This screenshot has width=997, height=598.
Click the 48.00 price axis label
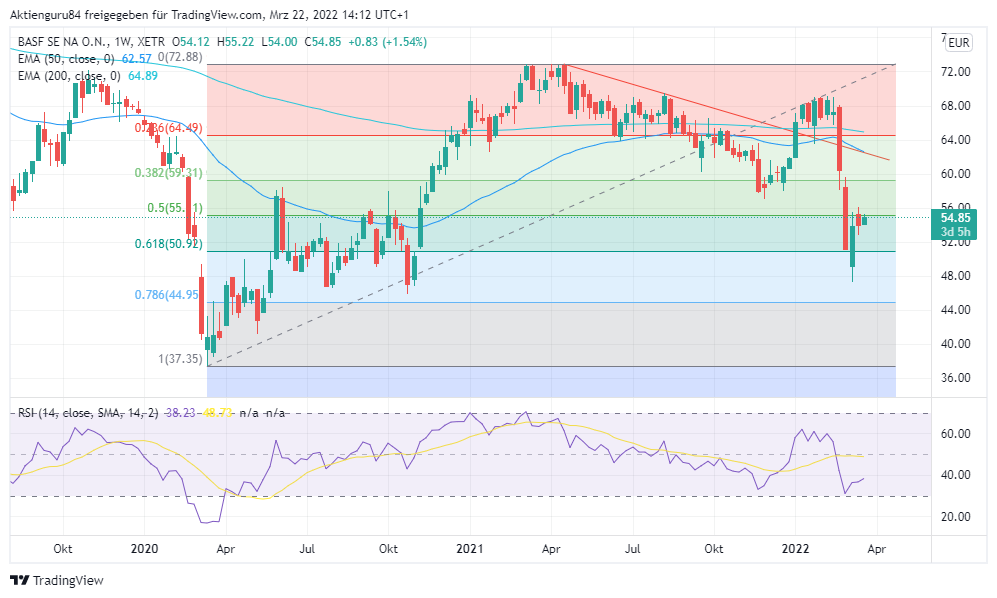(956, 276)
